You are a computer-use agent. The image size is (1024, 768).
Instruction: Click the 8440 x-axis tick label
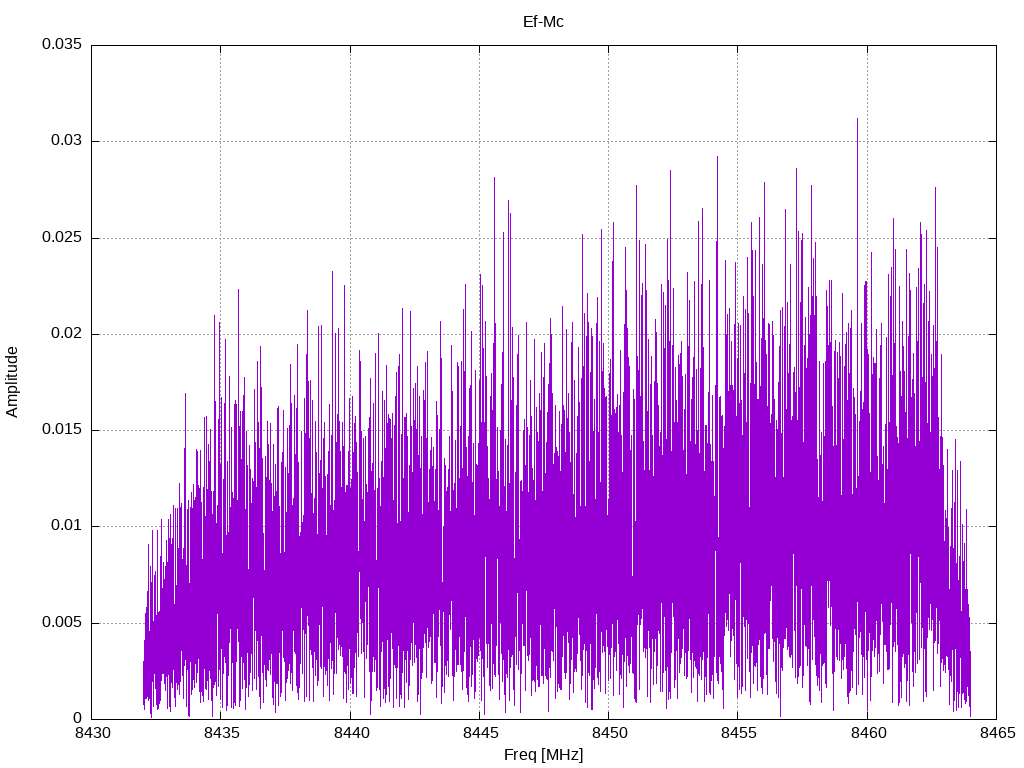pyautogui.click(x=351, y=733)
